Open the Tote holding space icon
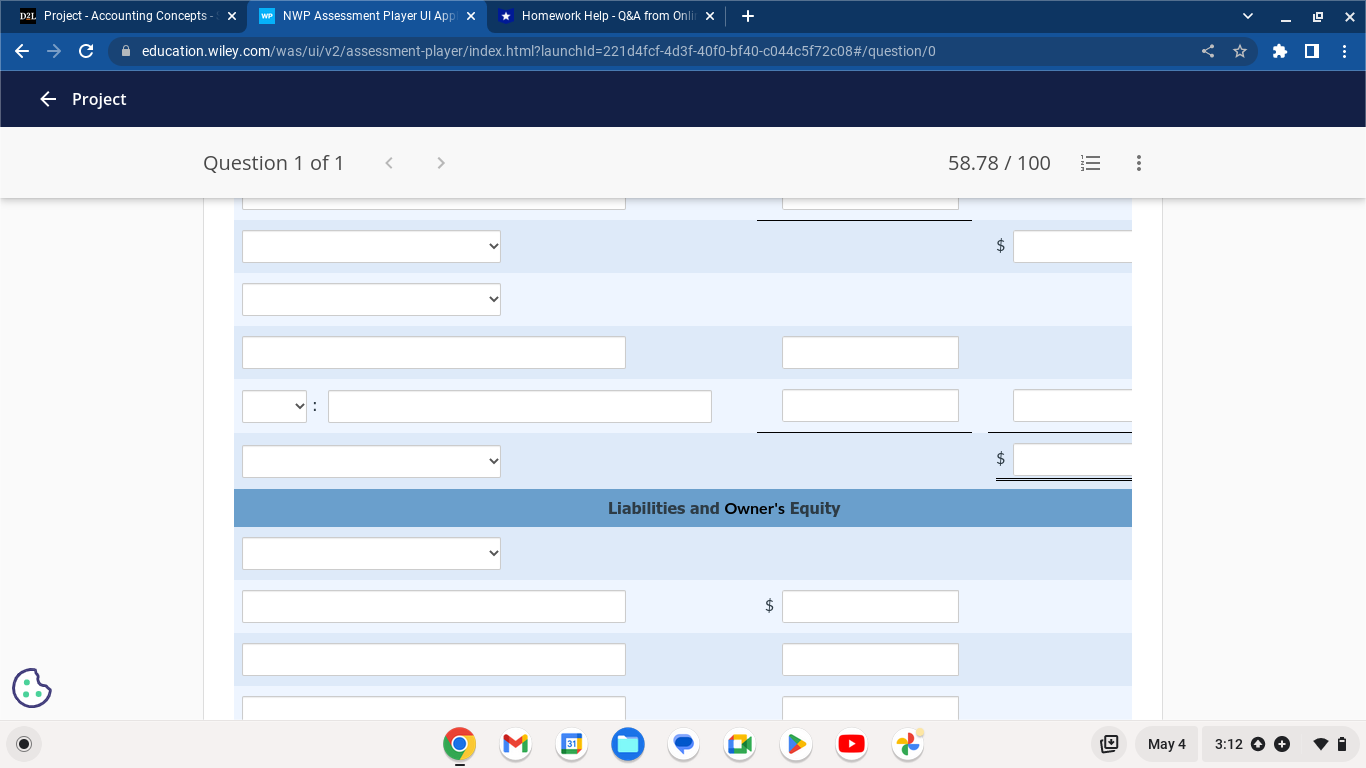 [1109, 744]
